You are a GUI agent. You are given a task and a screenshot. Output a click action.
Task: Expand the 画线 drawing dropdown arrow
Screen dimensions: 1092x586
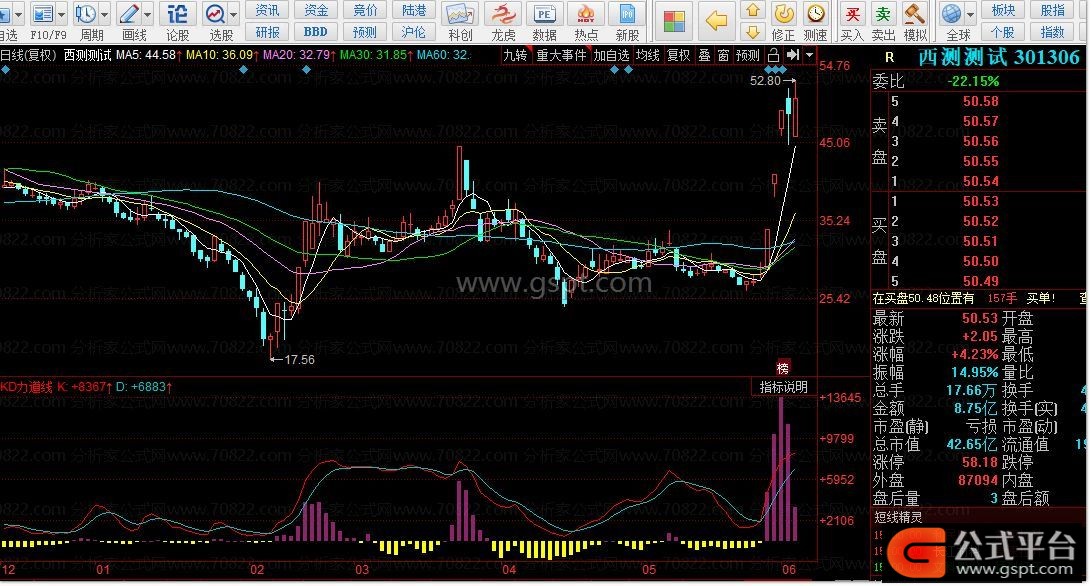(x=147, y=14)
